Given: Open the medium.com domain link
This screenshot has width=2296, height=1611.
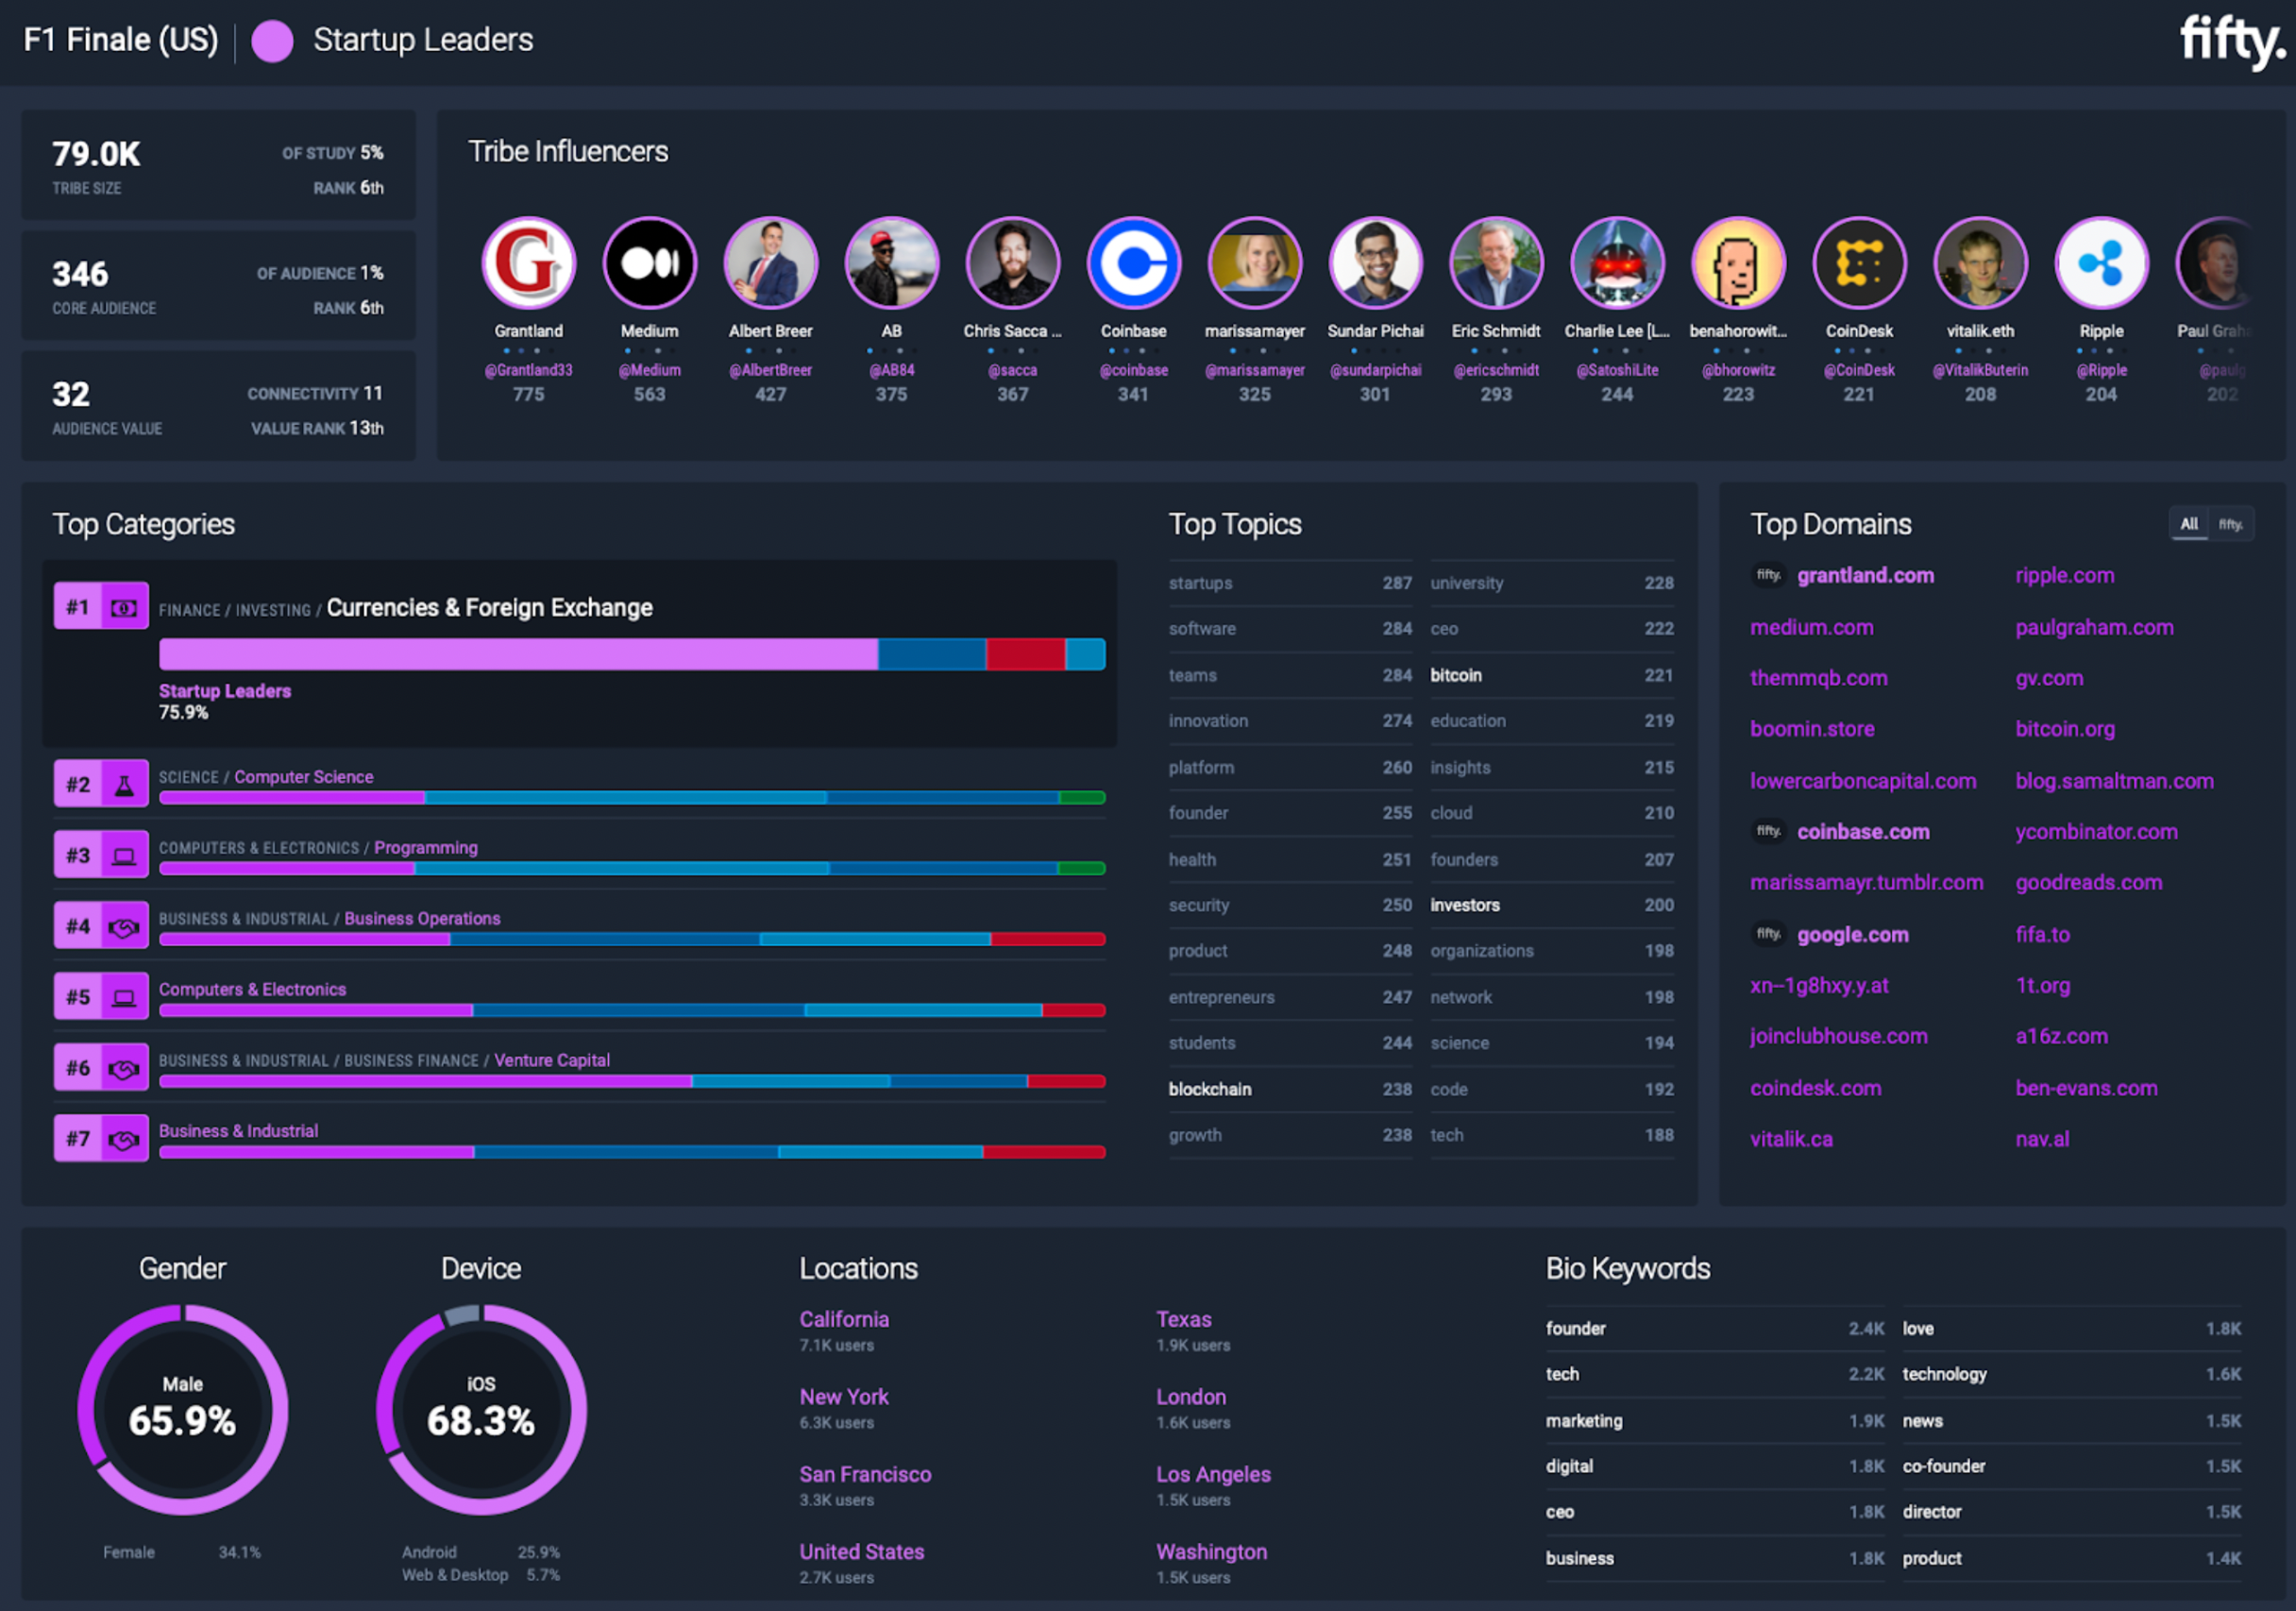Looking at the screenshot, I should tap(1811, 627).
